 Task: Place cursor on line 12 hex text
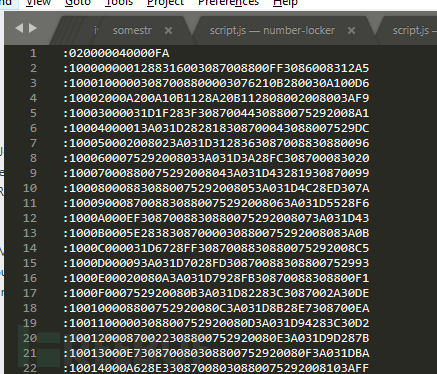click(216, 218)
